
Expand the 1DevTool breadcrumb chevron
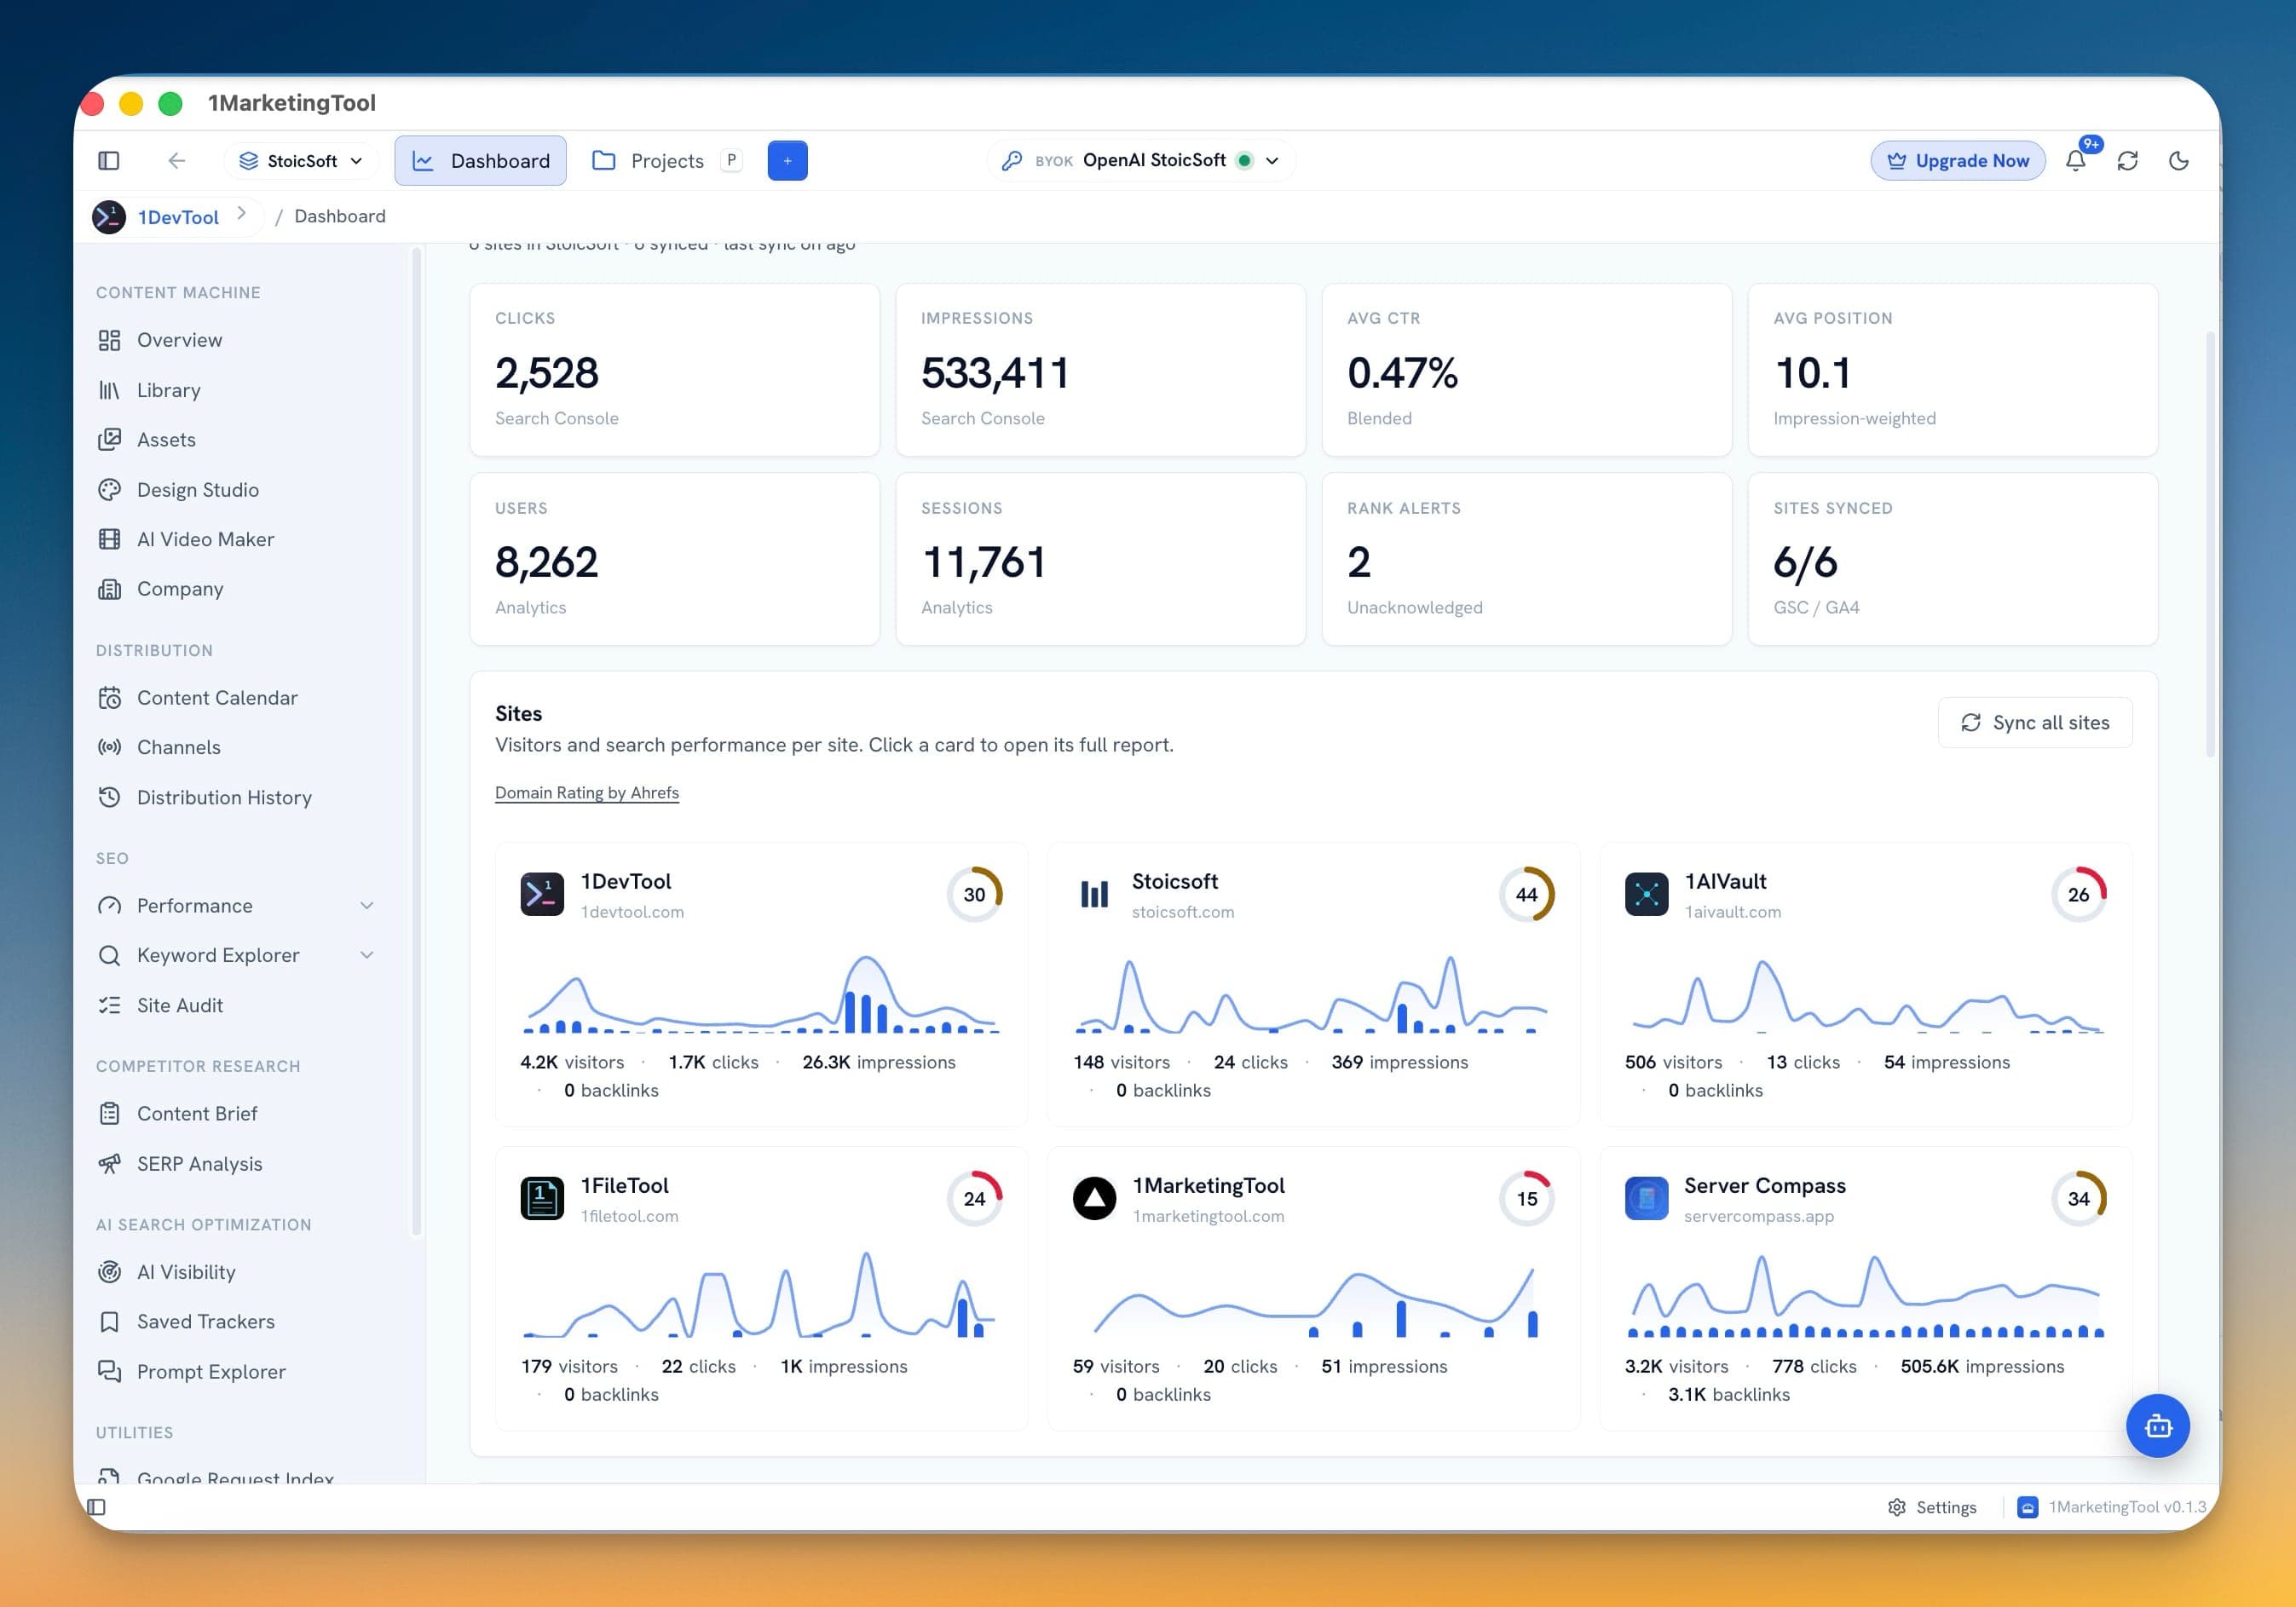(241, 213)
